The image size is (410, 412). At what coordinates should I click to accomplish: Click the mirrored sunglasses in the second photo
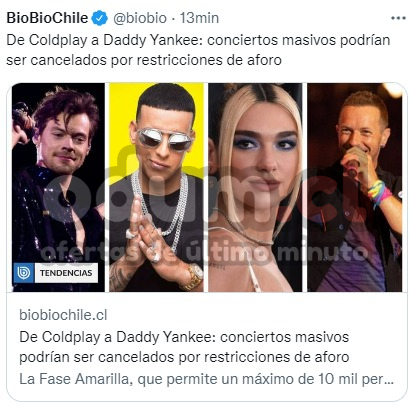pyautogui.click(x=165, y=139)
